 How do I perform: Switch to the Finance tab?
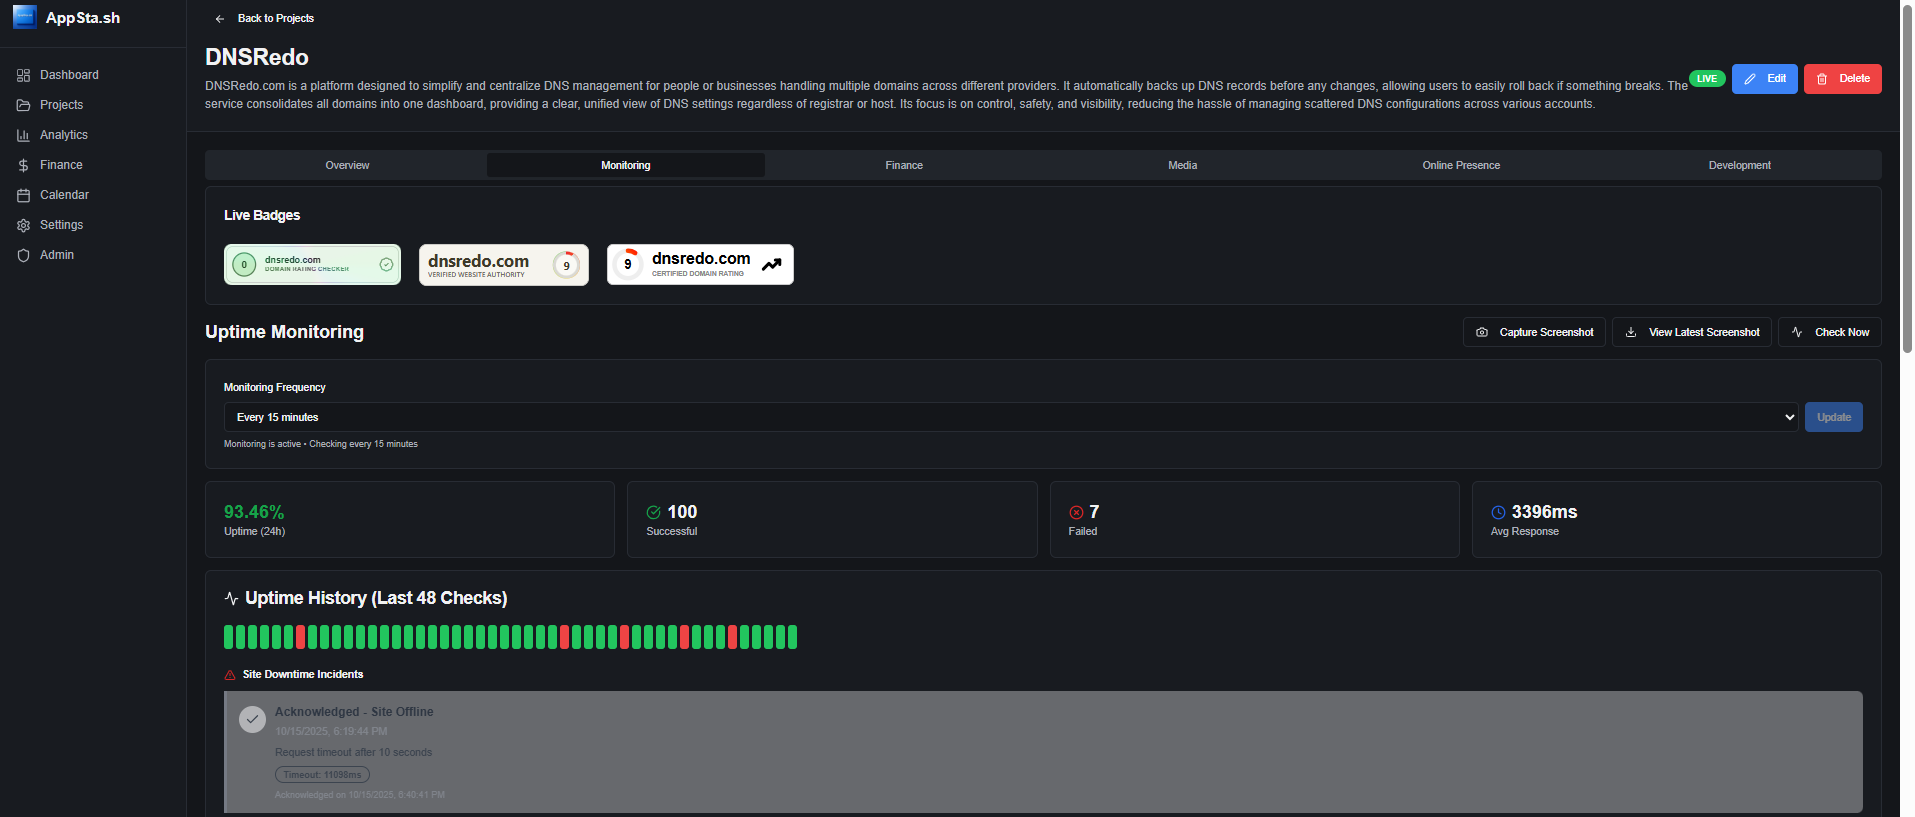tap(904, 165)
